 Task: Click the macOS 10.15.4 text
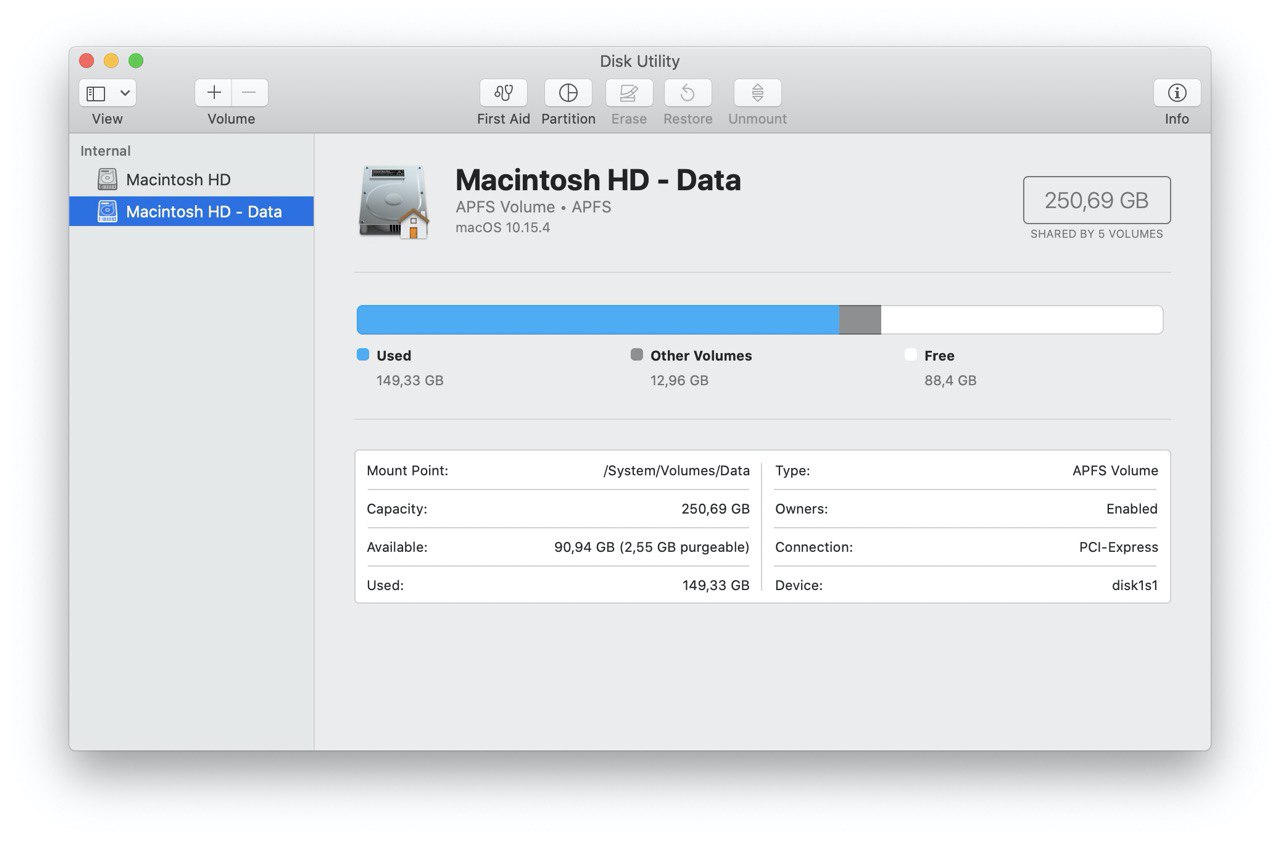[502, 227]
